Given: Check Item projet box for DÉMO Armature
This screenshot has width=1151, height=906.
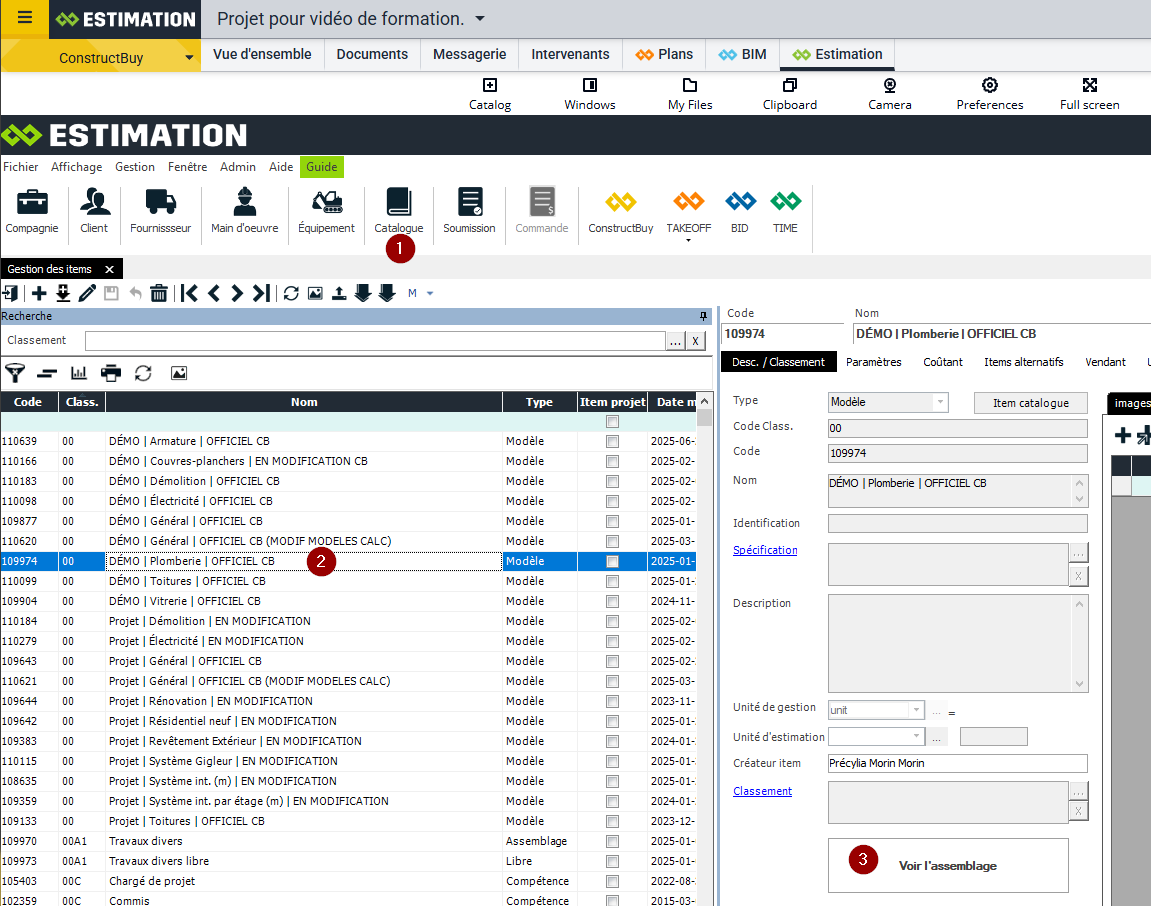Looking at the screenshot, I should pyautogui.click(x=612, y=441).
